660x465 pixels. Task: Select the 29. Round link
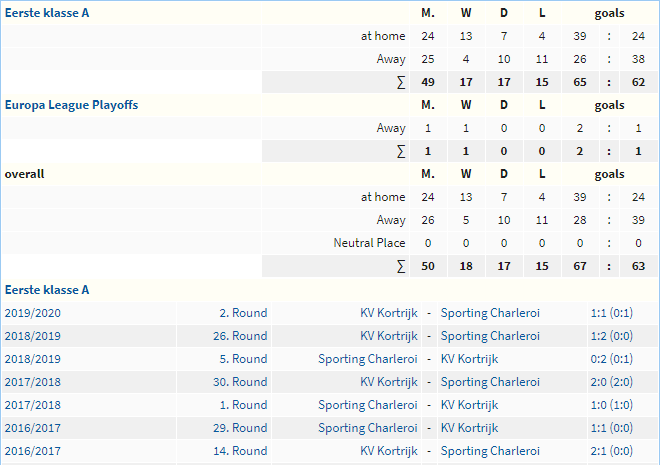click(x=240, y=428)
